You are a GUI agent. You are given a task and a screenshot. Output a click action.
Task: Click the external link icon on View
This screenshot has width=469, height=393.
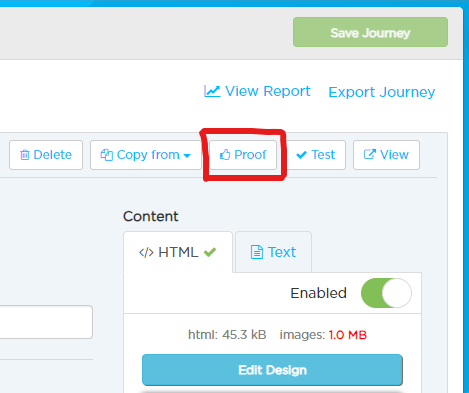tap(370, 154)
